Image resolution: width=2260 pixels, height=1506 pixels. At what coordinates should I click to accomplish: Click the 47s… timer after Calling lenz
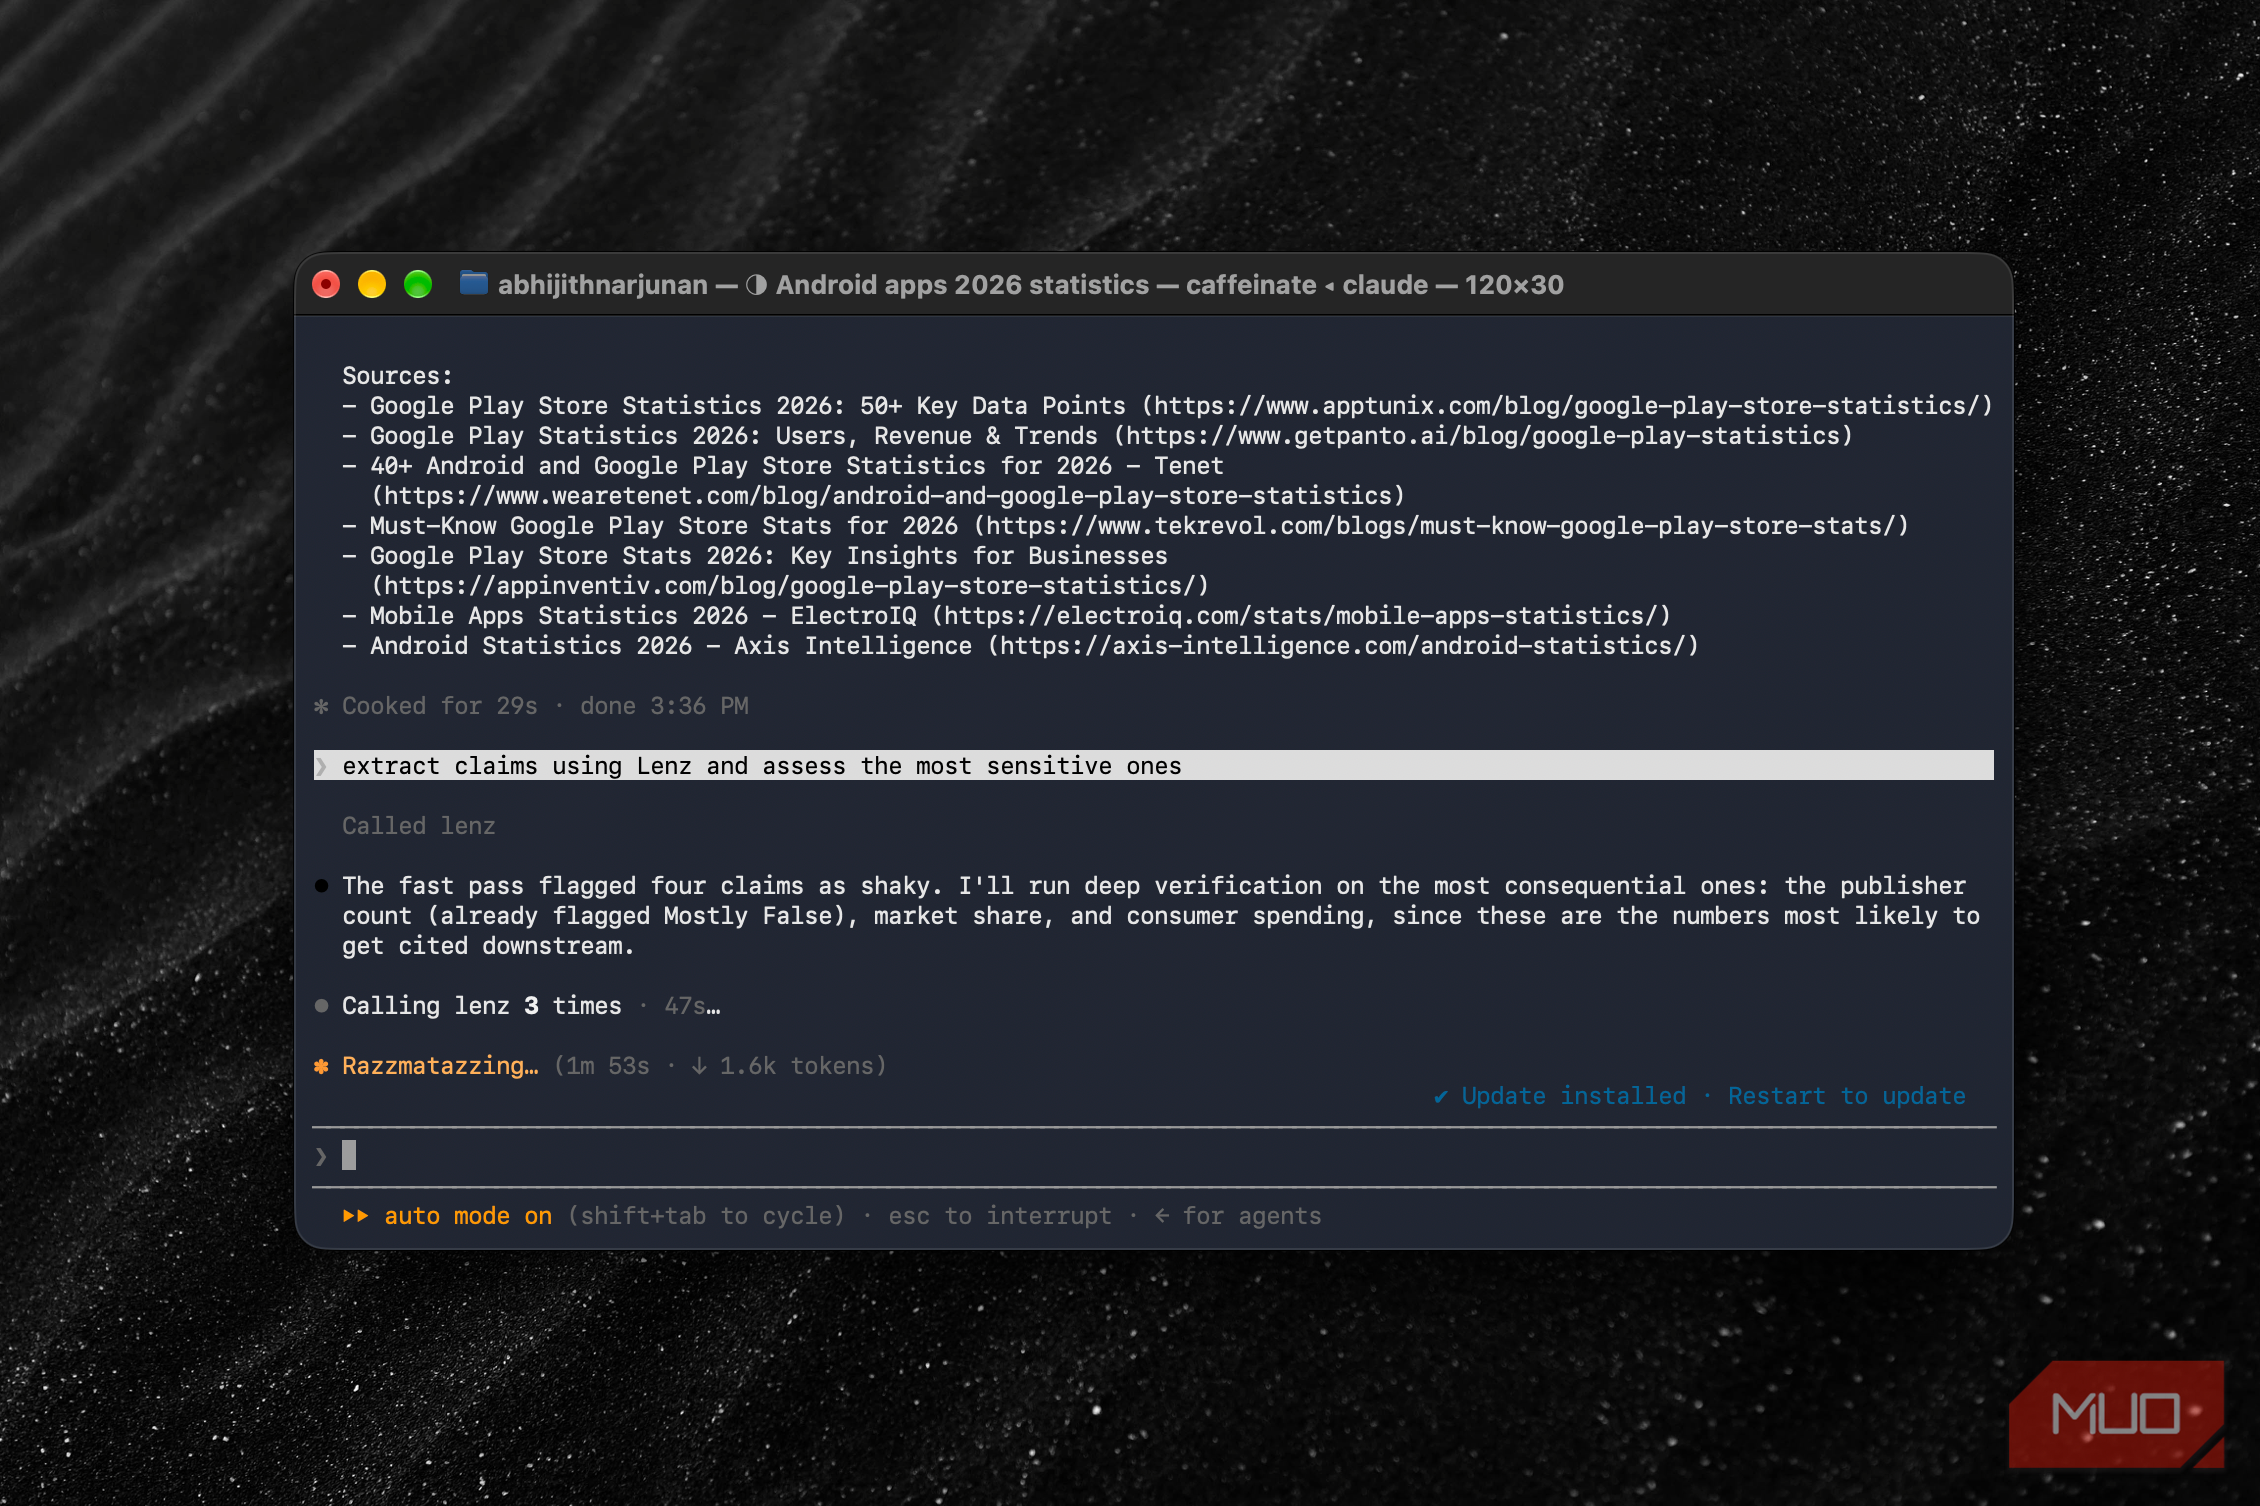point(692,1006)
